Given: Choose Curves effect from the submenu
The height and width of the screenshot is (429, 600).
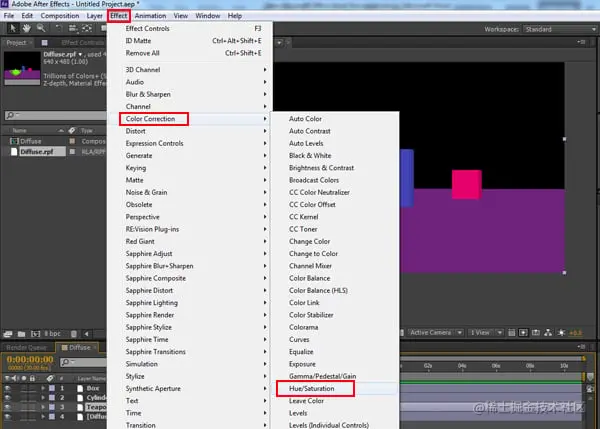Looking at the screenshot, I should 335,339.
